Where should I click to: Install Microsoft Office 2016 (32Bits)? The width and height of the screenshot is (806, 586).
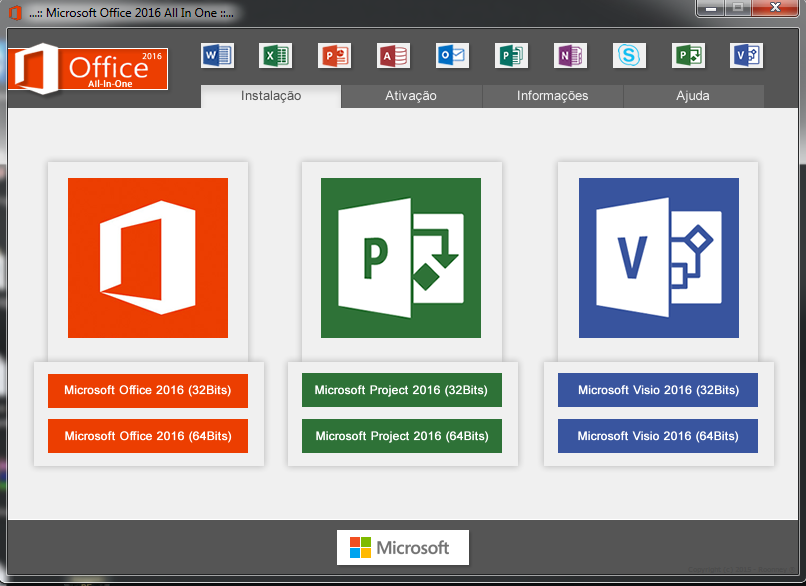click(148, 391)
